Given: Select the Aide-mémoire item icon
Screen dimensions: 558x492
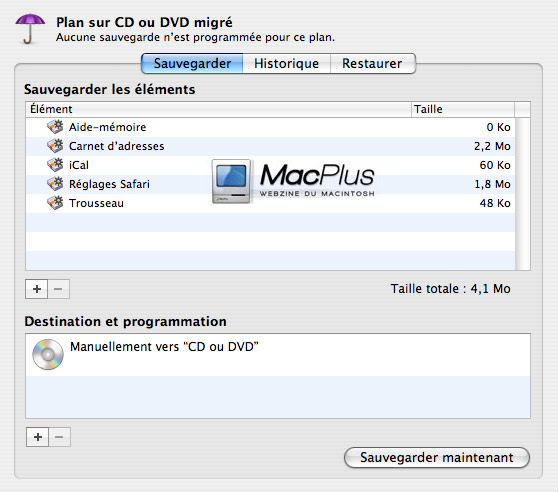Looking at the screenshot, I should (55, 127).
